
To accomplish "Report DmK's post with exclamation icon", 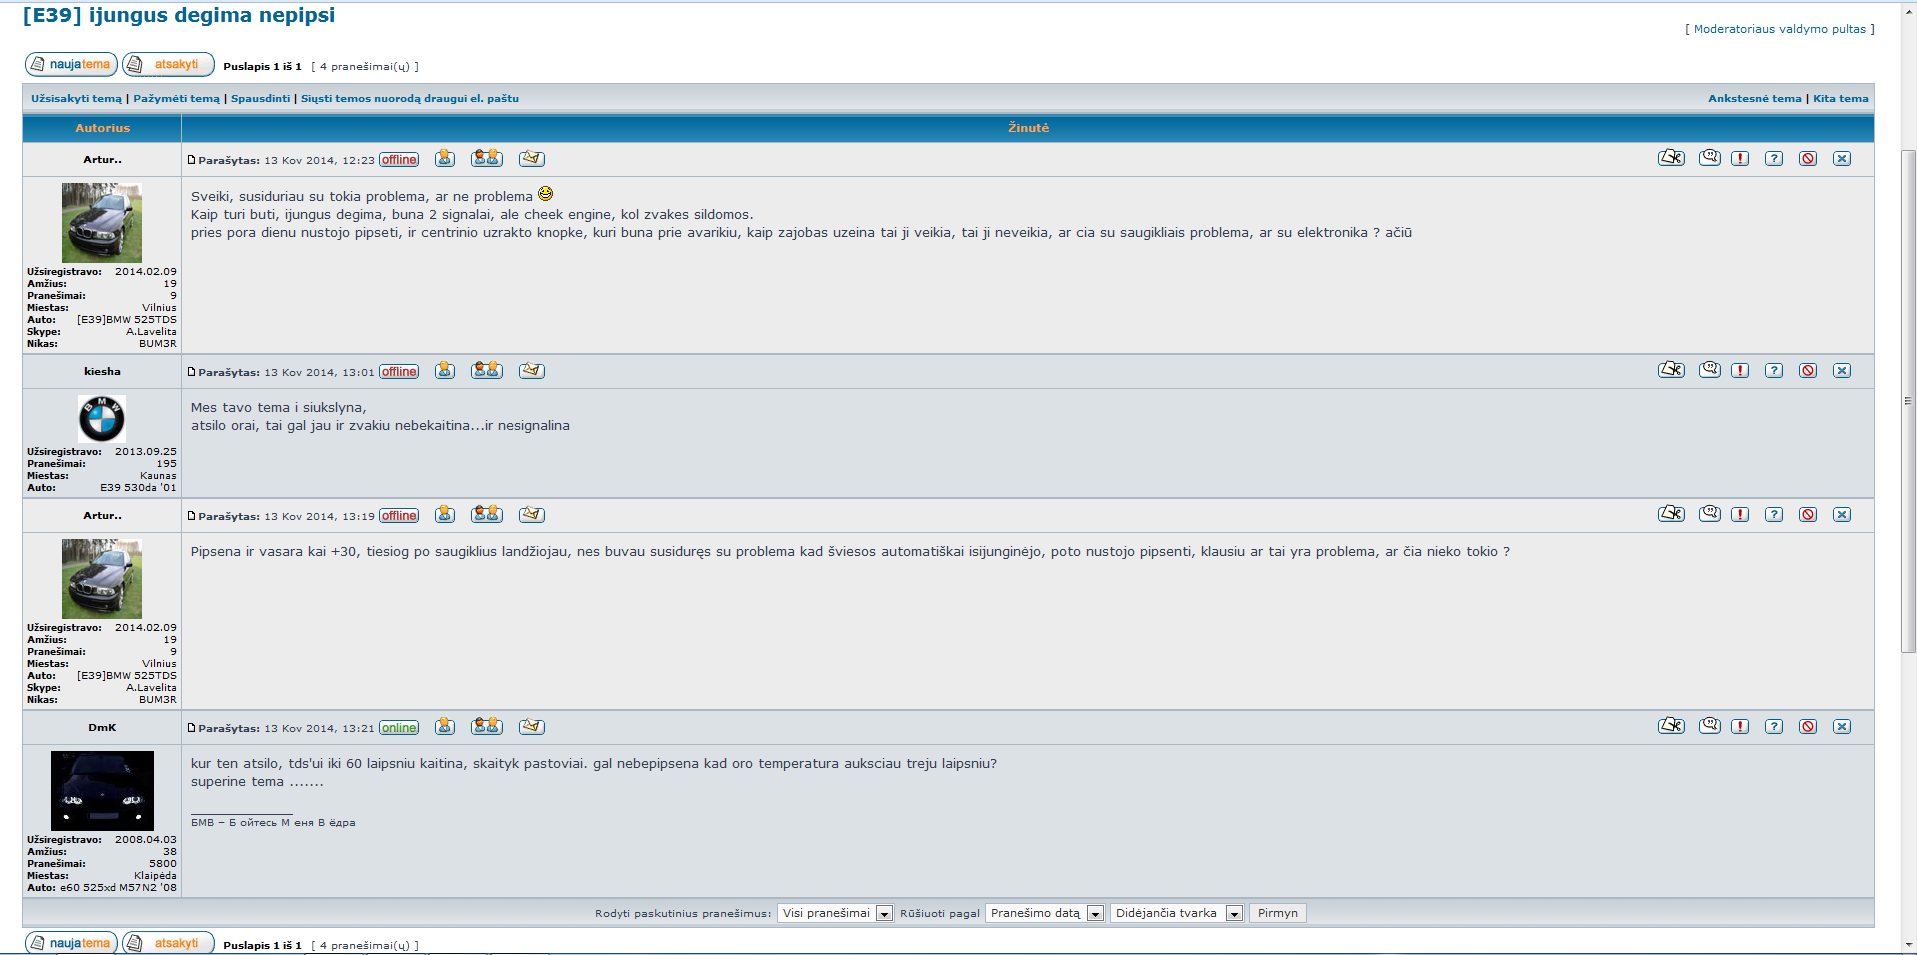I will point(1740,727).
